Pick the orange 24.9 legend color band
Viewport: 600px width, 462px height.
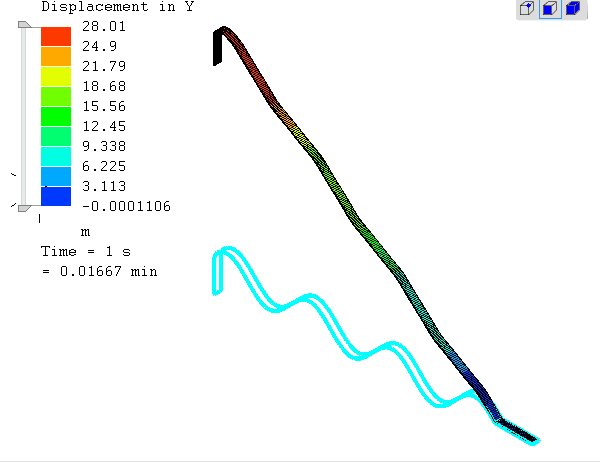(x=56, y=56)
